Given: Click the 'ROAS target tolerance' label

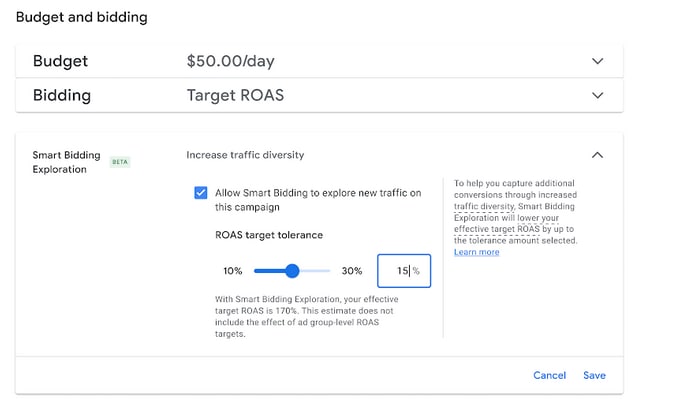Looking at the screenshot, I should click(269, 235).
